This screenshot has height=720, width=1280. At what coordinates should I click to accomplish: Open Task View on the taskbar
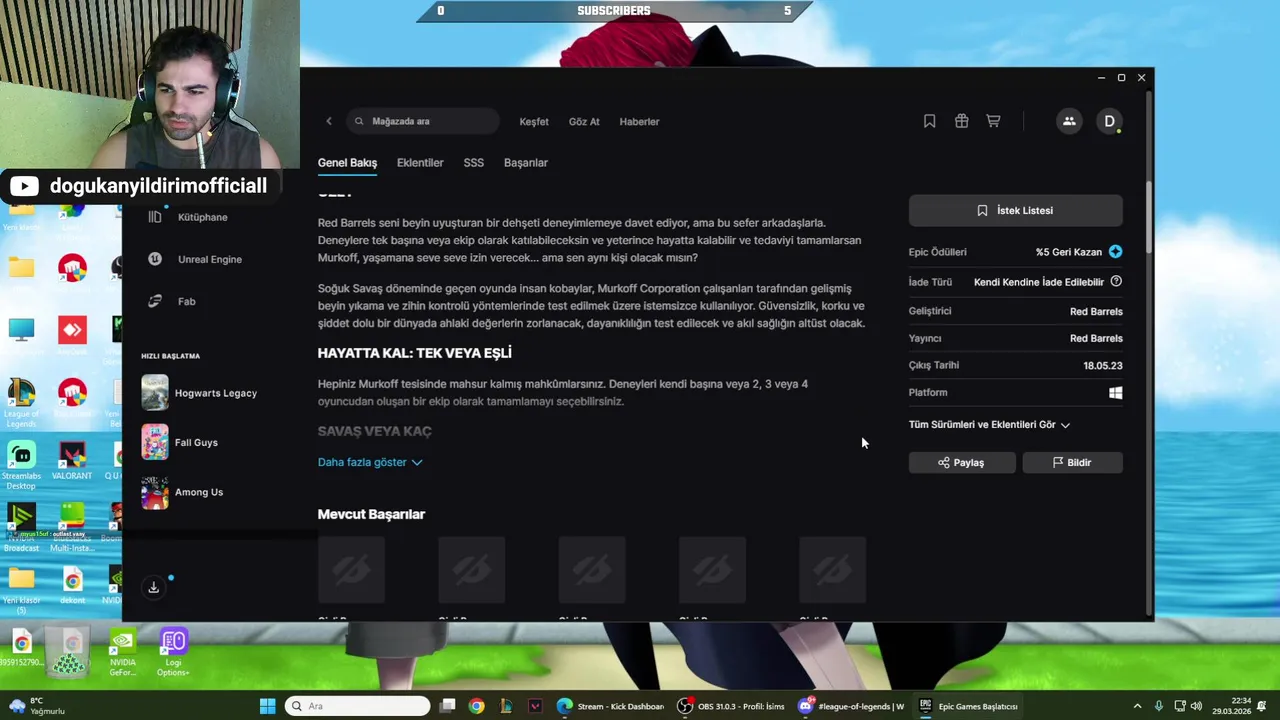pos(448,706)
